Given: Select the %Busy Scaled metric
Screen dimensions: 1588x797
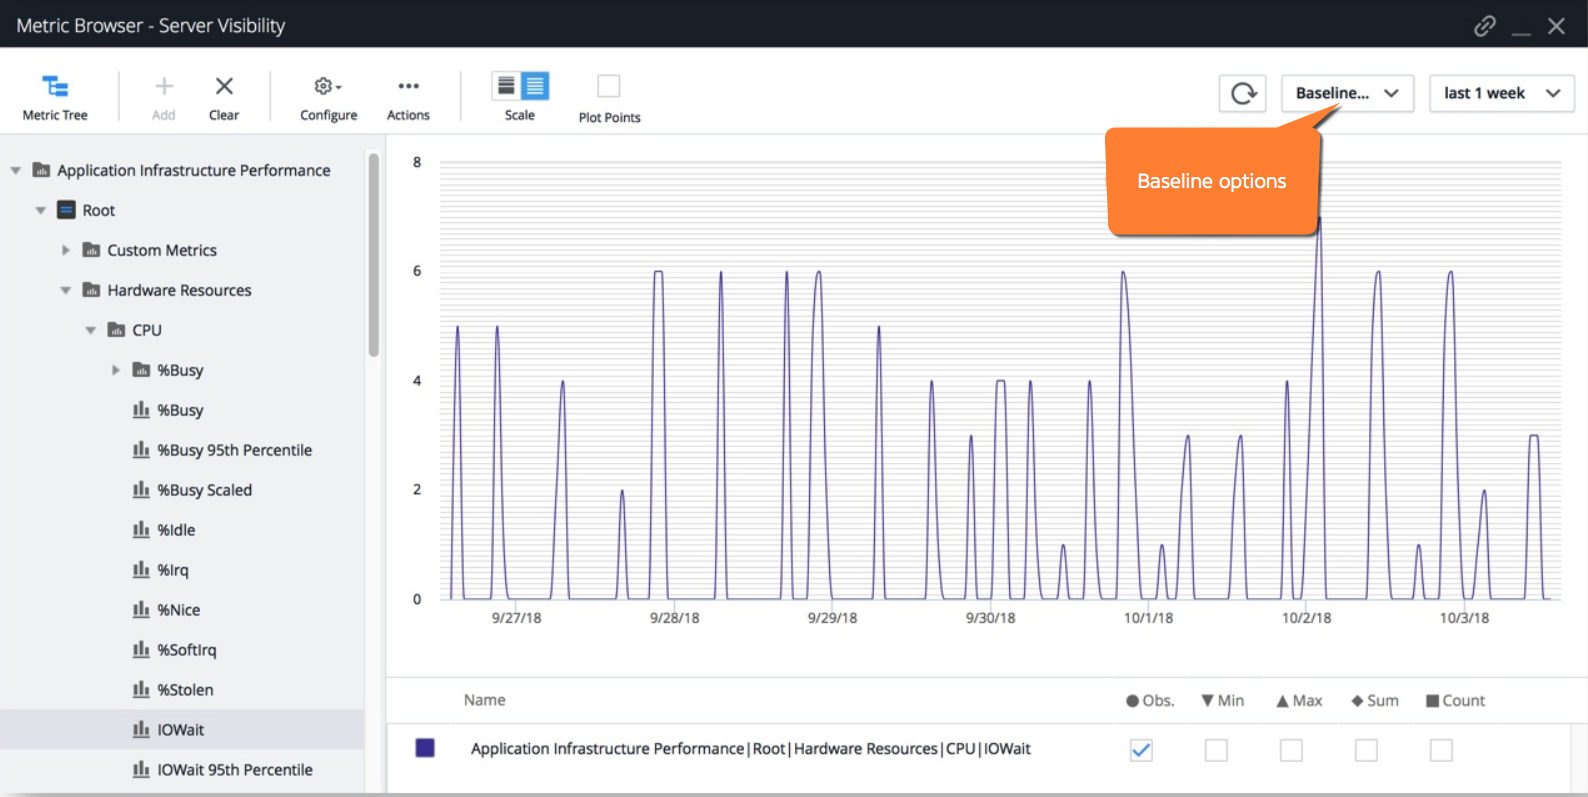Looking at the screenshot, I should pyautogui.click(x=204, y=490).
